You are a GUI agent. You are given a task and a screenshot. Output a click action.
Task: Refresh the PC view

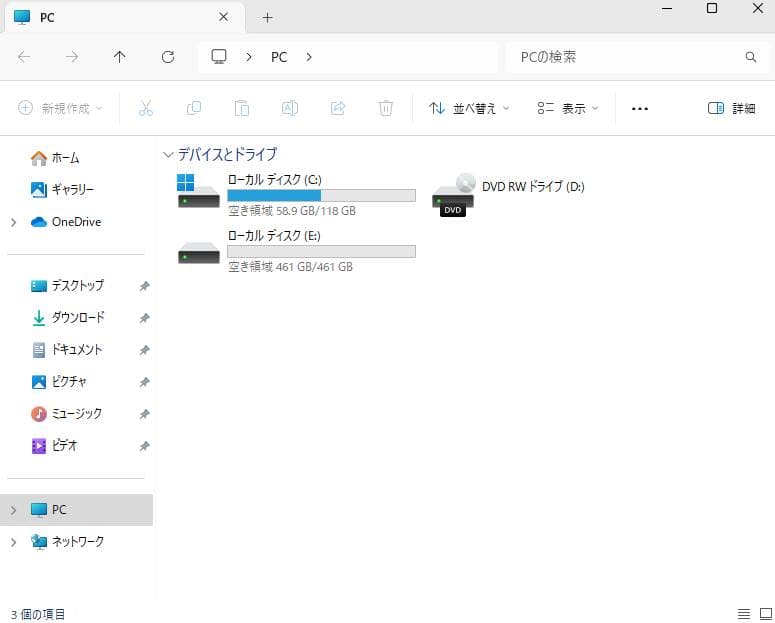(x=168, y=57)
